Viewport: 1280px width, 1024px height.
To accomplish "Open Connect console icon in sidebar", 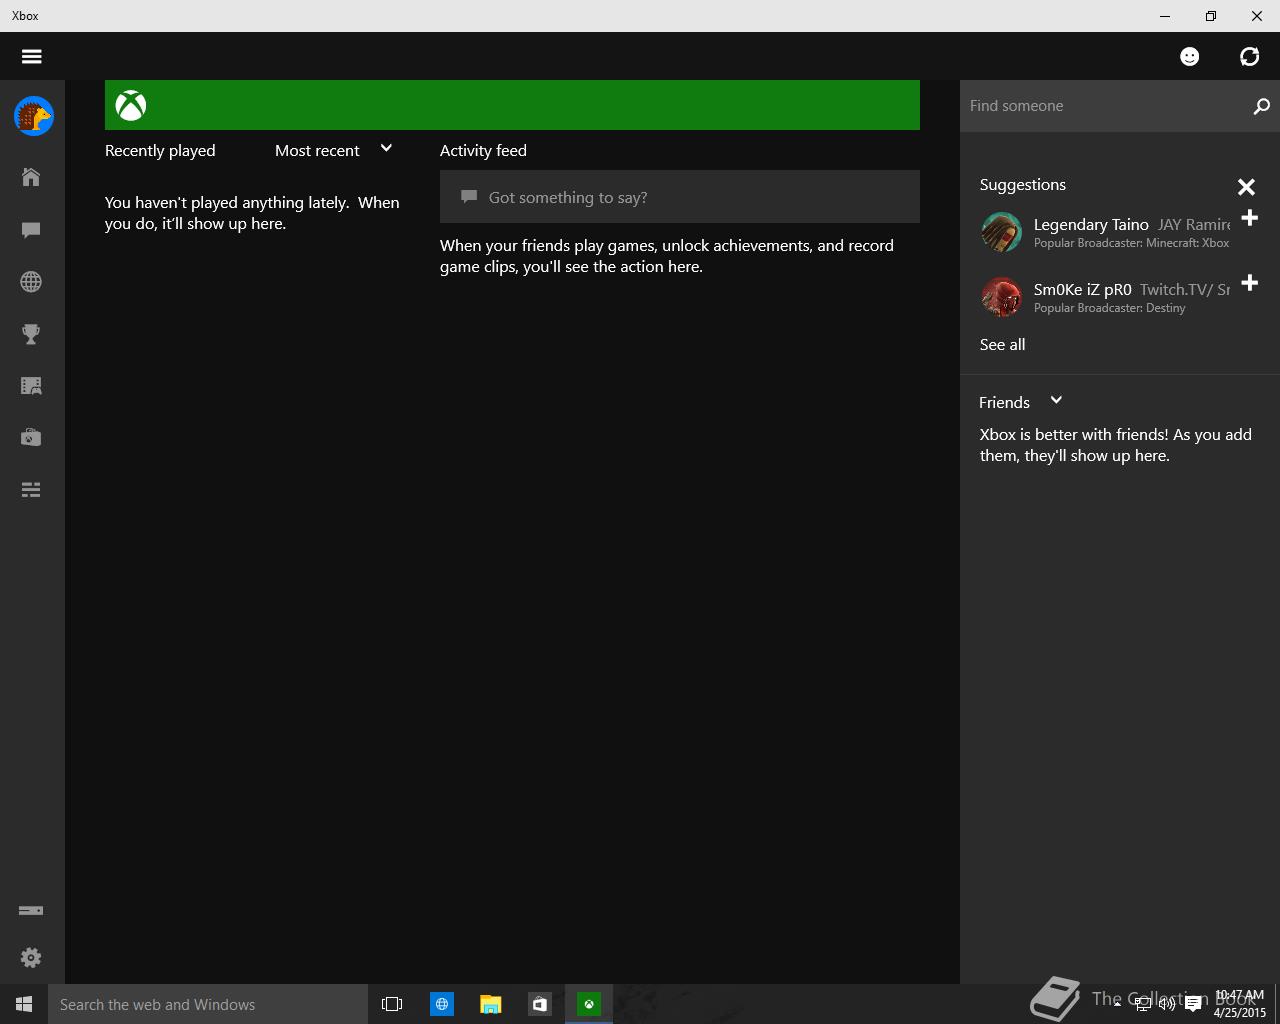I will pos(31,910).
